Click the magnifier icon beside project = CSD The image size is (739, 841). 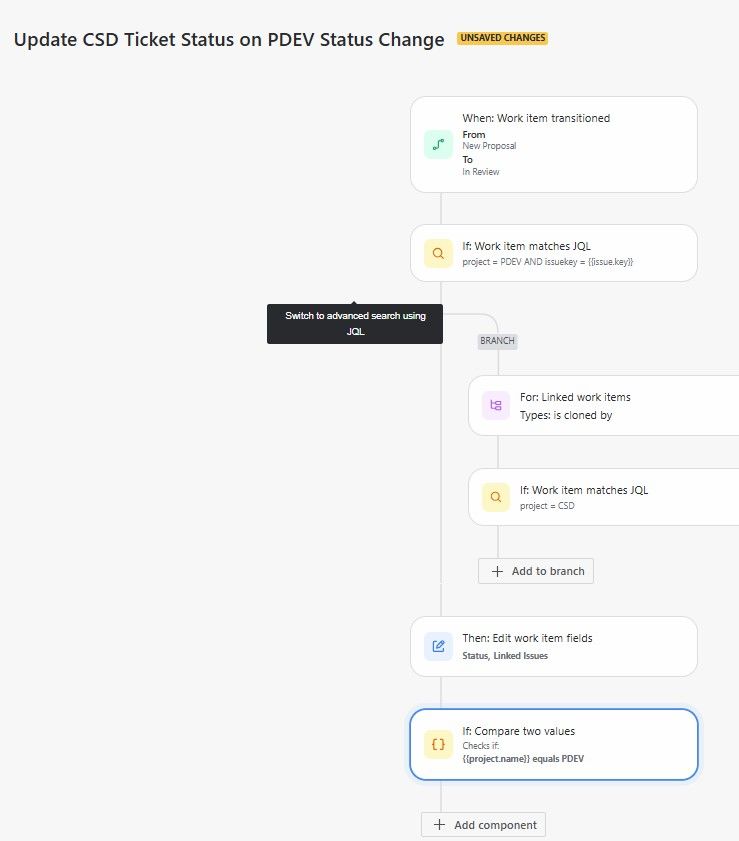coord(496,497)
